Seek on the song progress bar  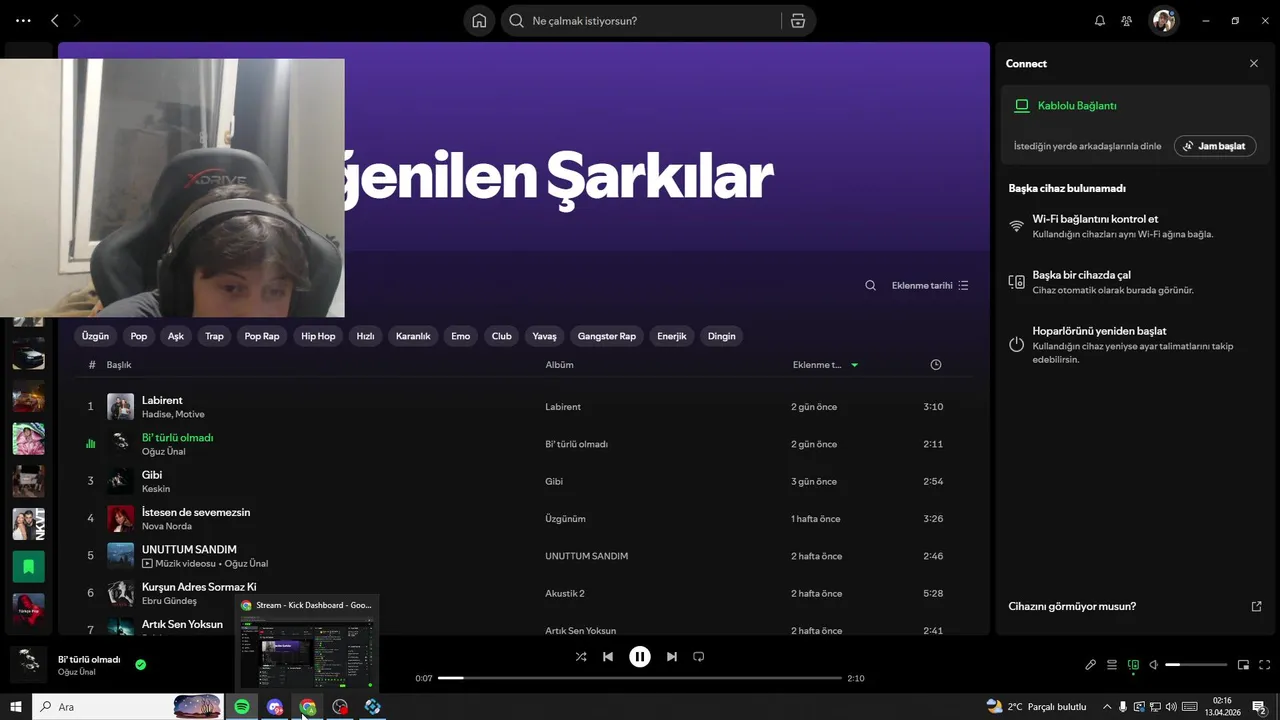tap(640, 678)
